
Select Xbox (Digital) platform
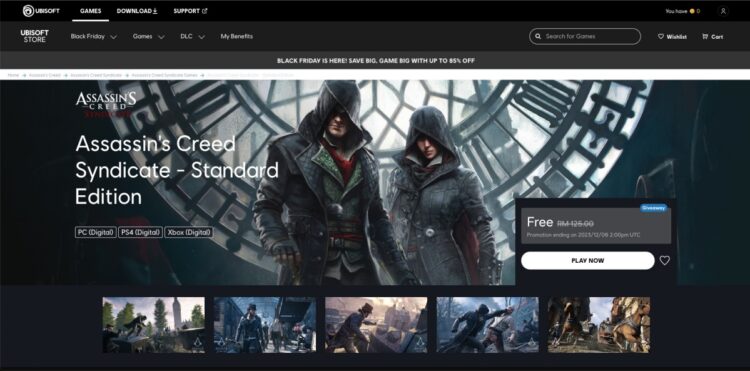[x=189, y=232]
